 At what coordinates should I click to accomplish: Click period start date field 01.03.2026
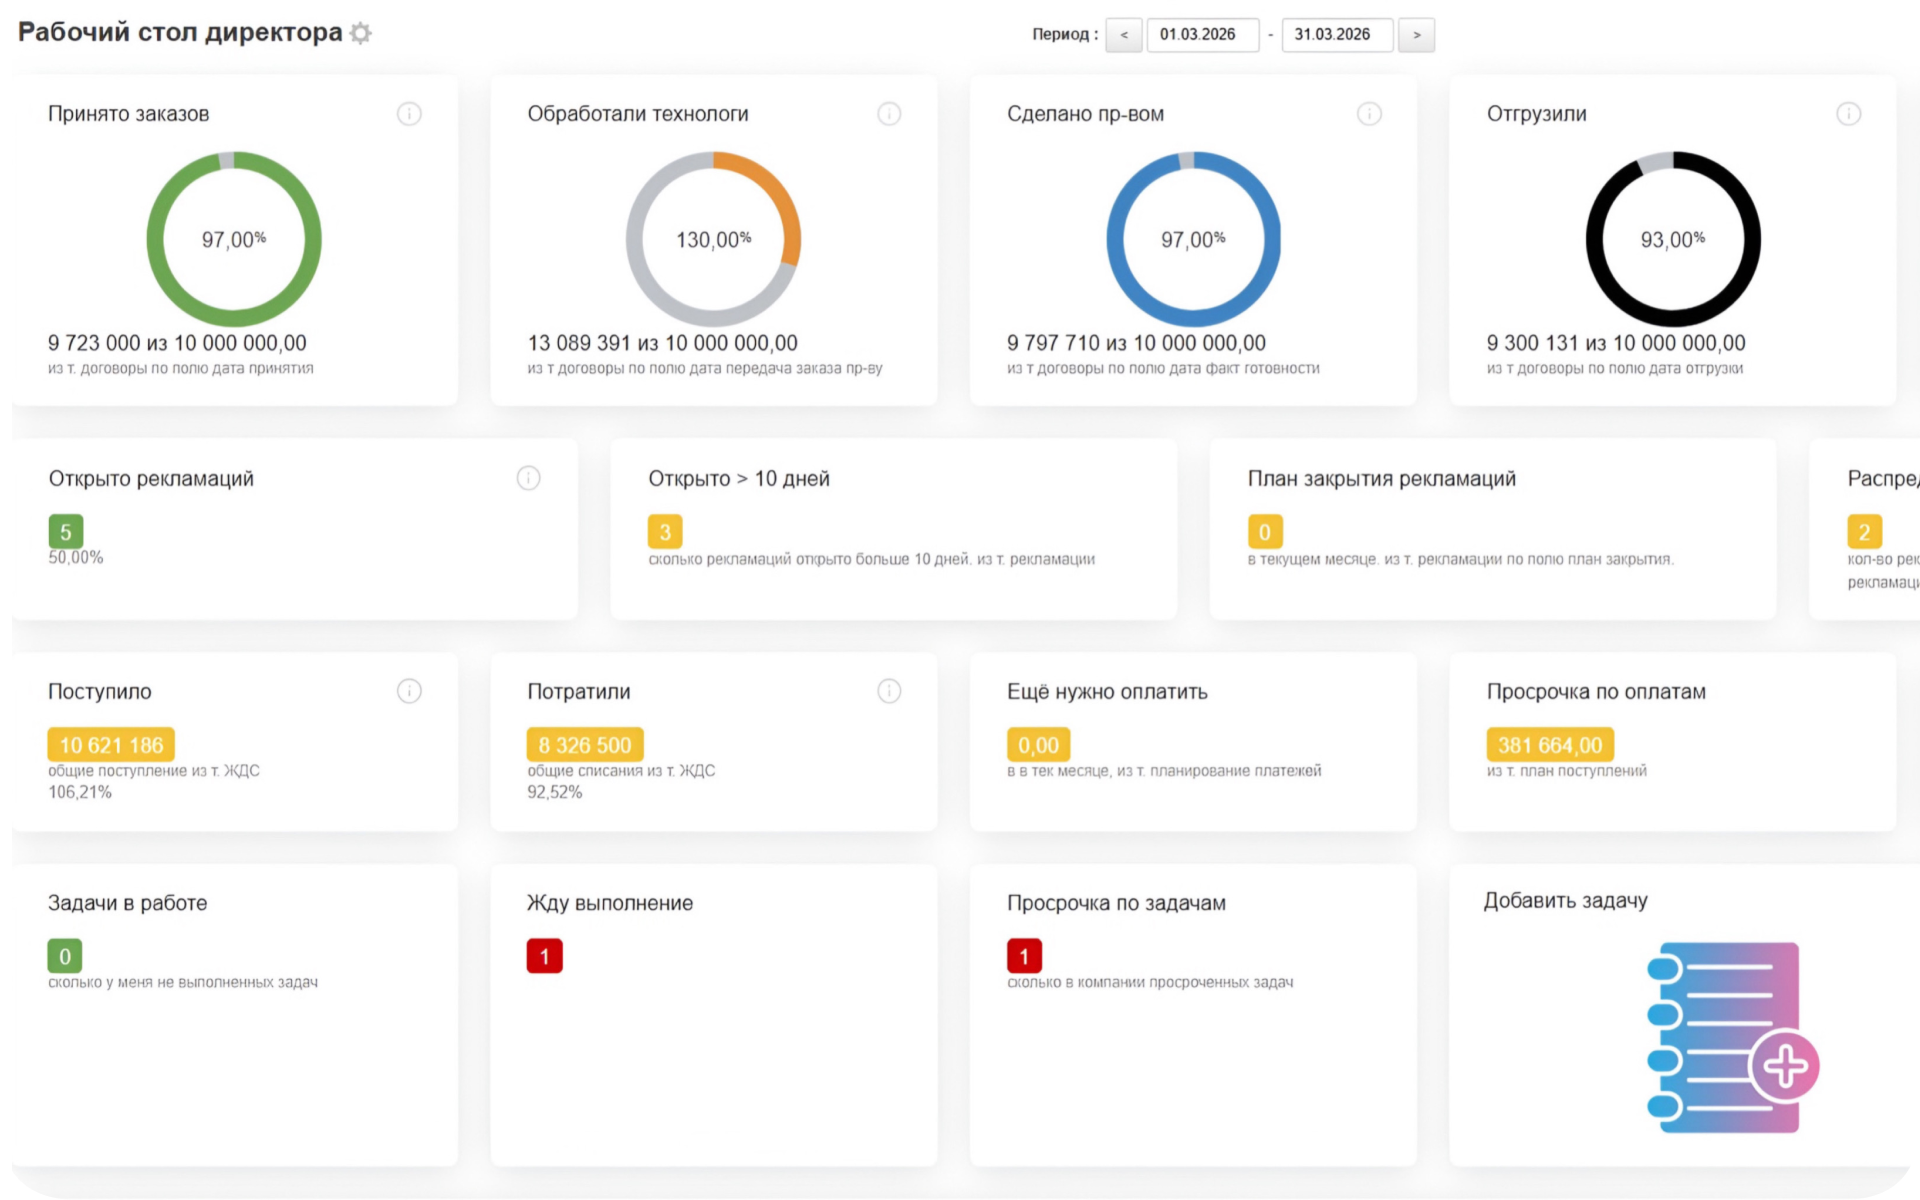coord(1201,35)
